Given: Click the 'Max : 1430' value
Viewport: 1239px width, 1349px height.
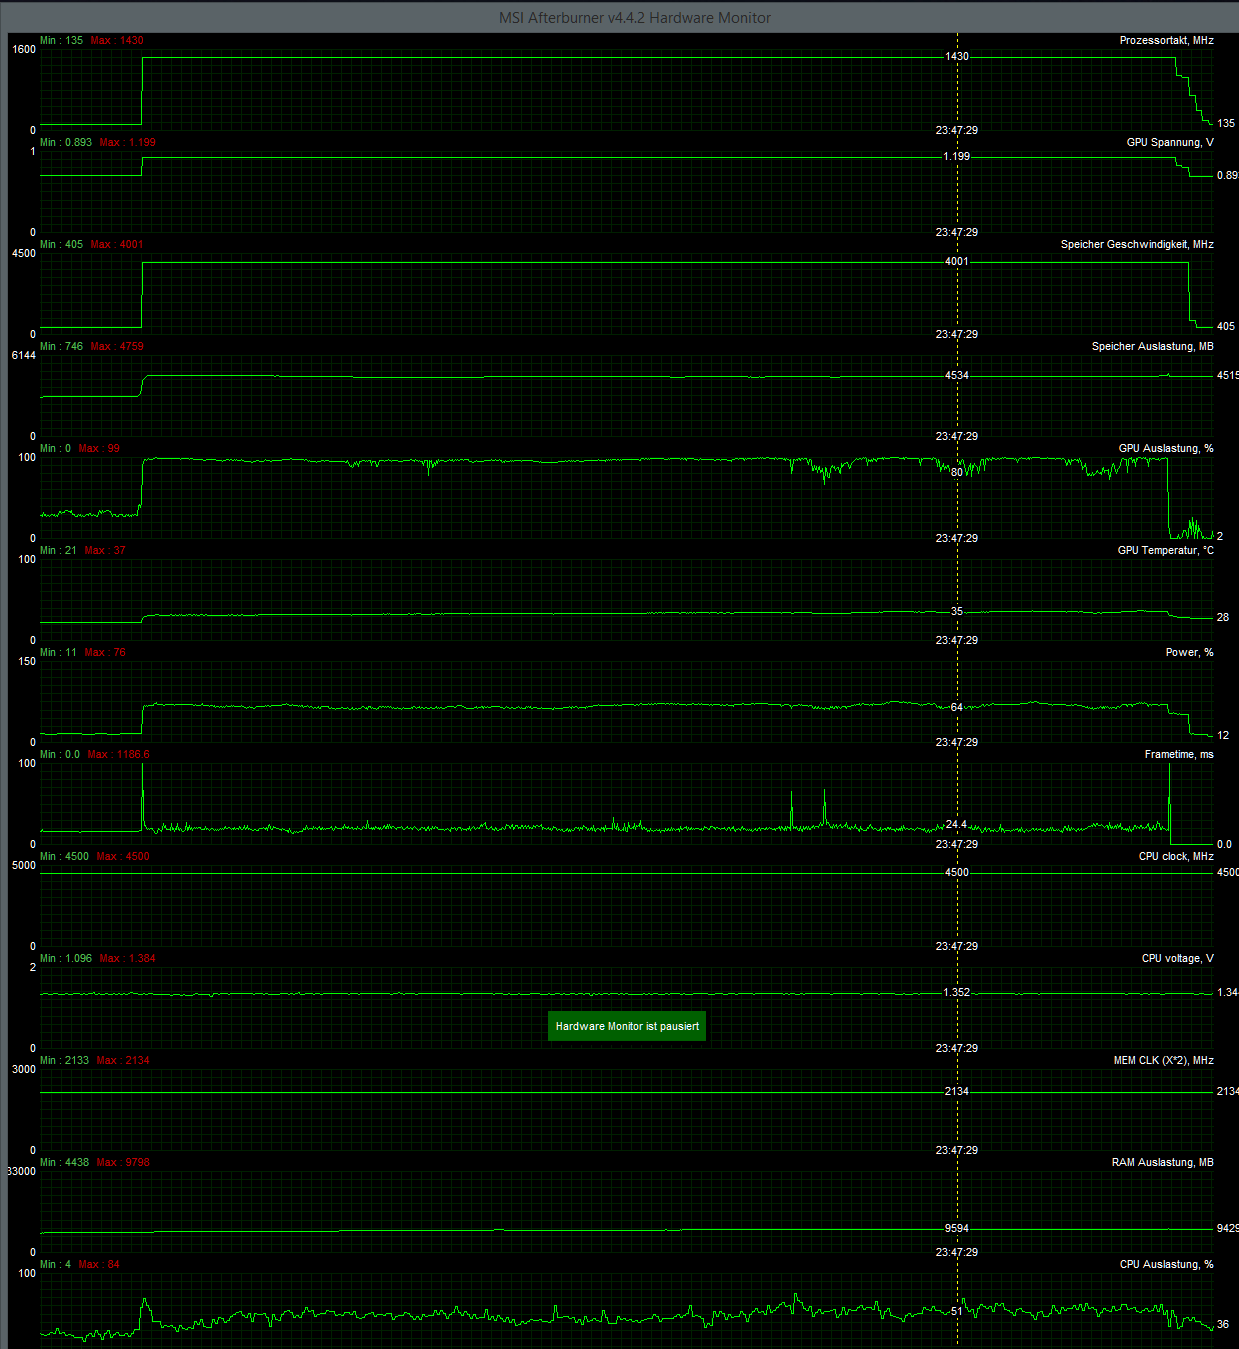Looking at the screenshot, I should (x=117, y=41).
